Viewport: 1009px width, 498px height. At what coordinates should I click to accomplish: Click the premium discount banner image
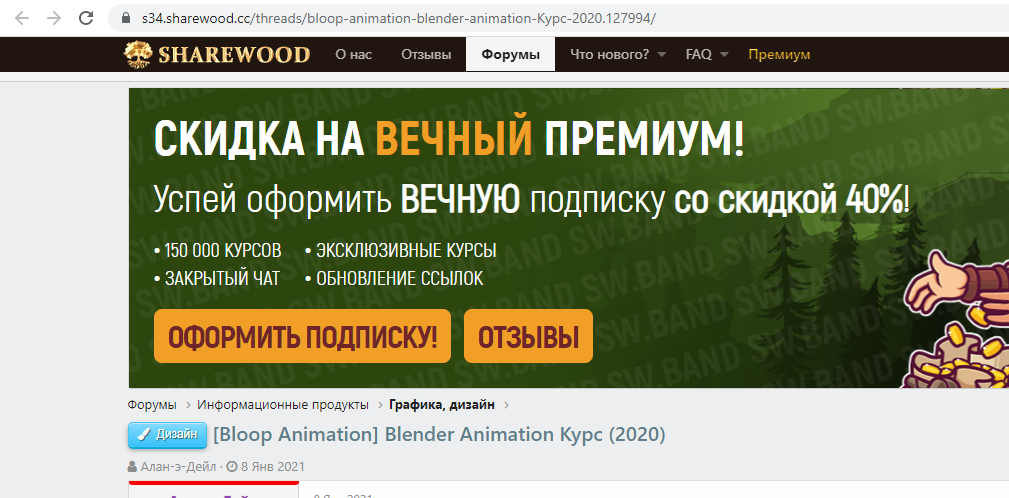pyautogui.click(x=569, y=237)
